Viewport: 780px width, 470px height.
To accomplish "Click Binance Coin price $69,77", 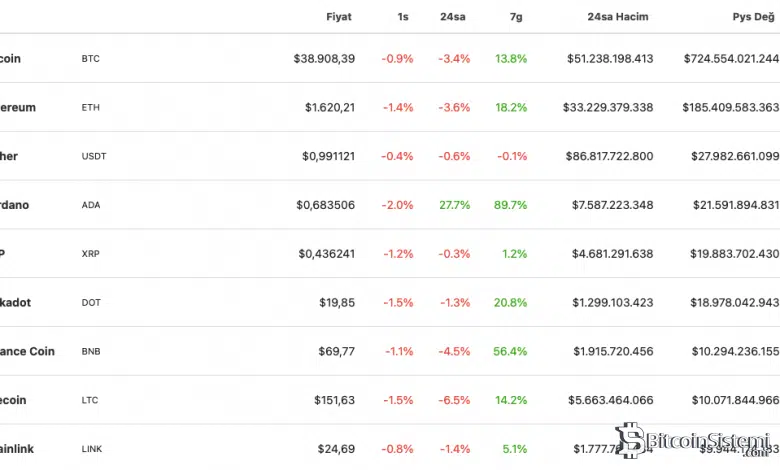I will [335, 352].
